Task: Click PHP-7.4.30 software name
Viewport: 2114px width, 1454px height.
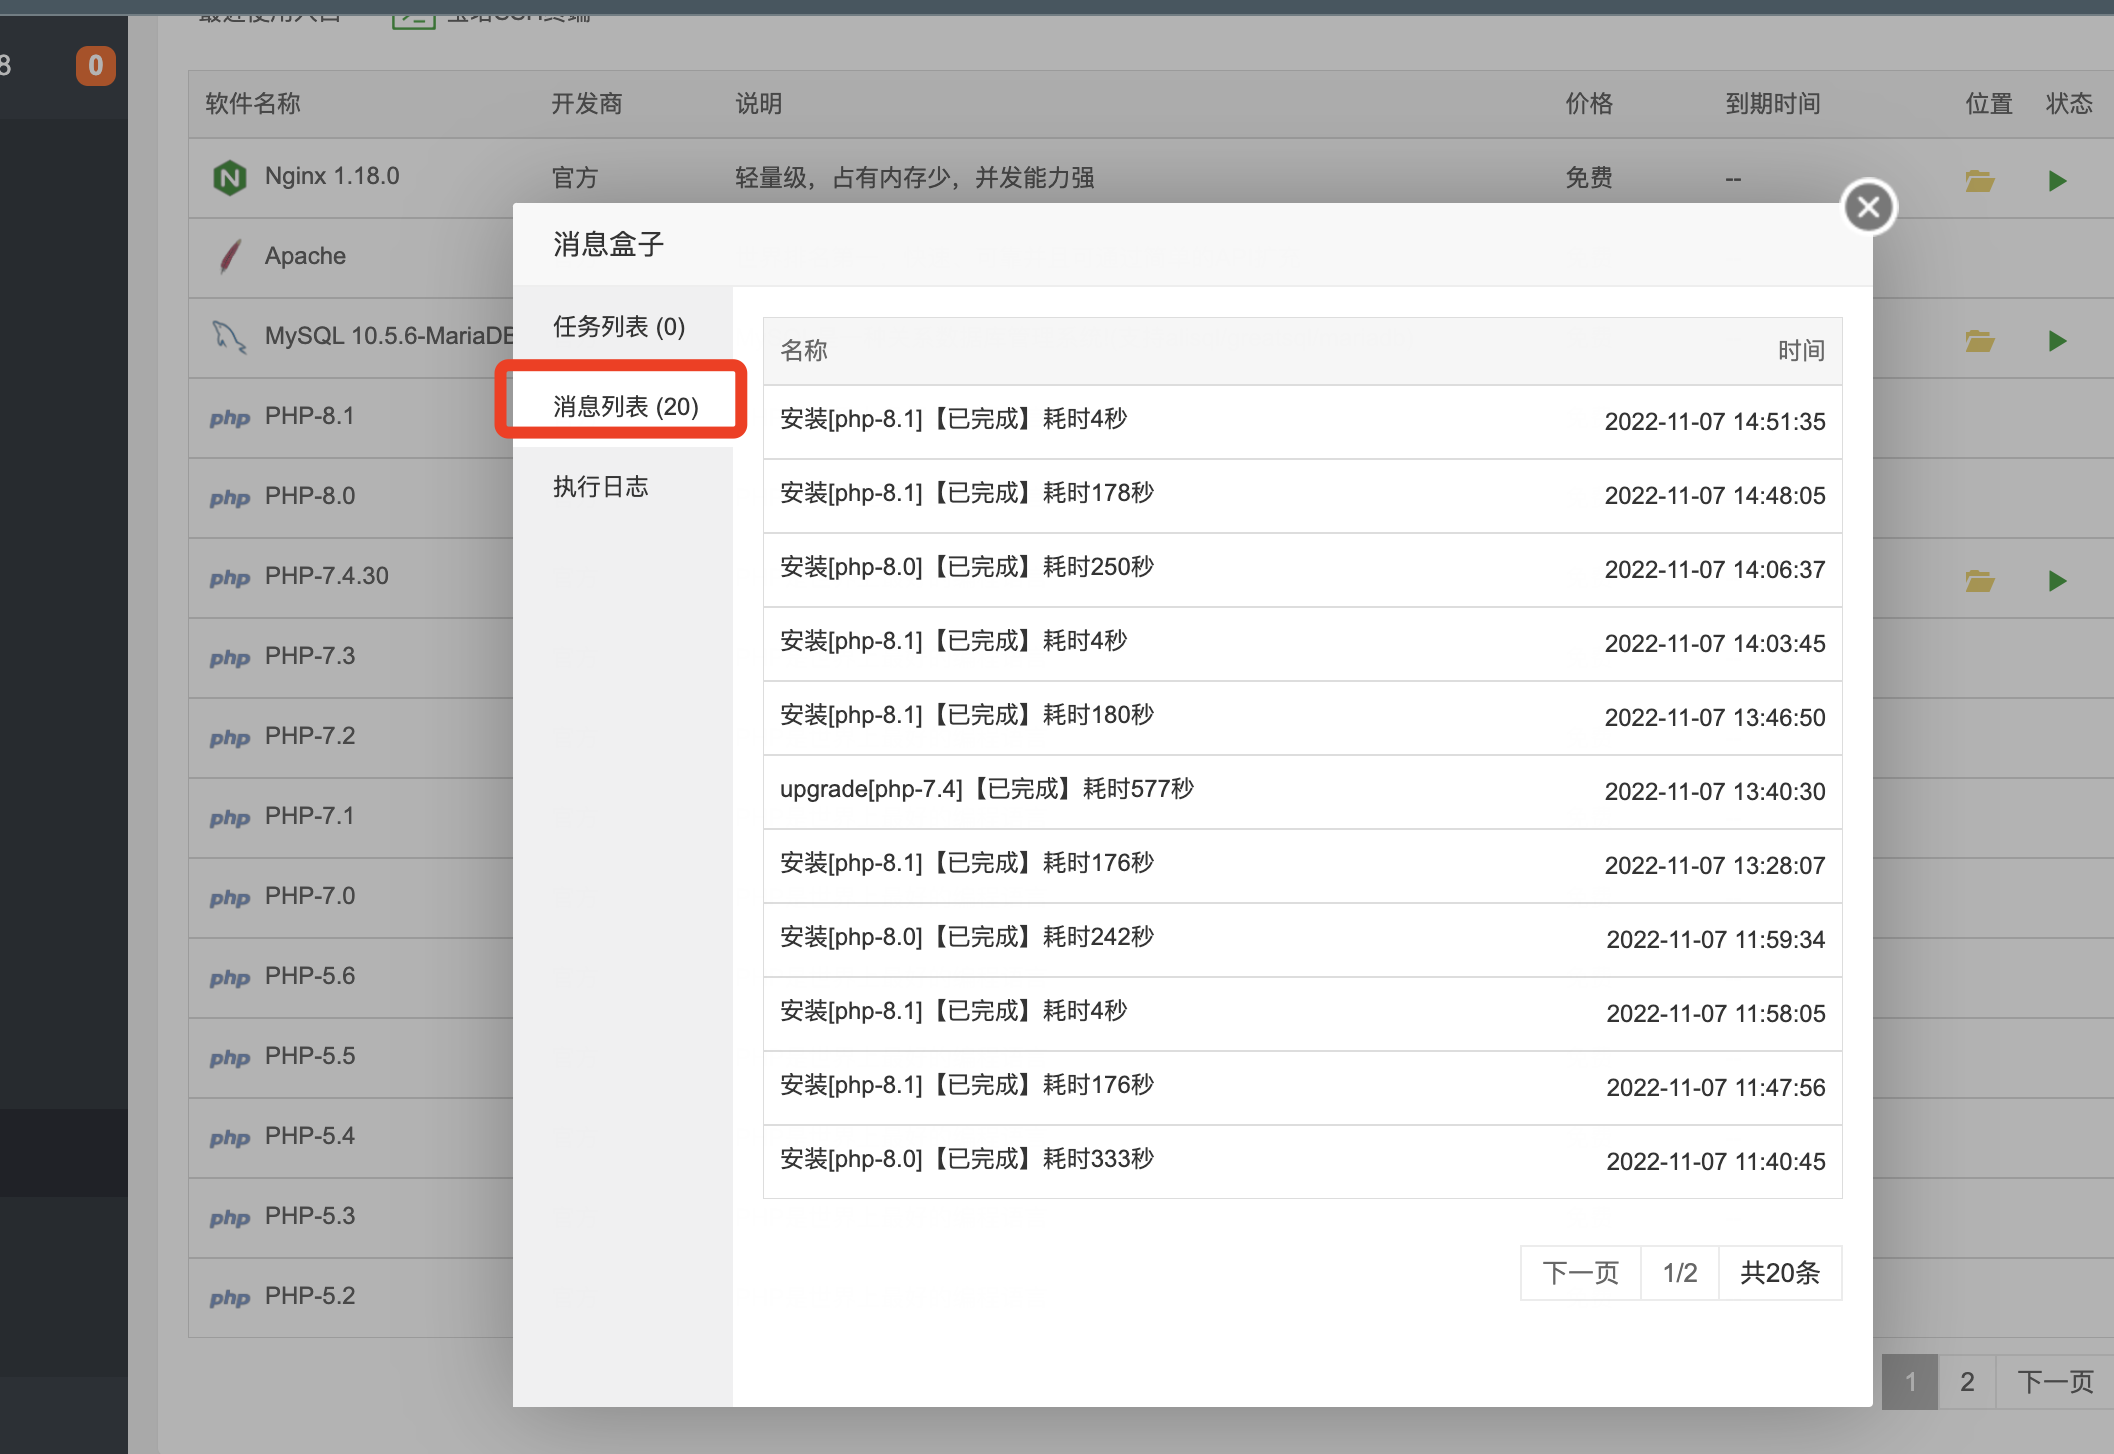Action: coord(327,576)
